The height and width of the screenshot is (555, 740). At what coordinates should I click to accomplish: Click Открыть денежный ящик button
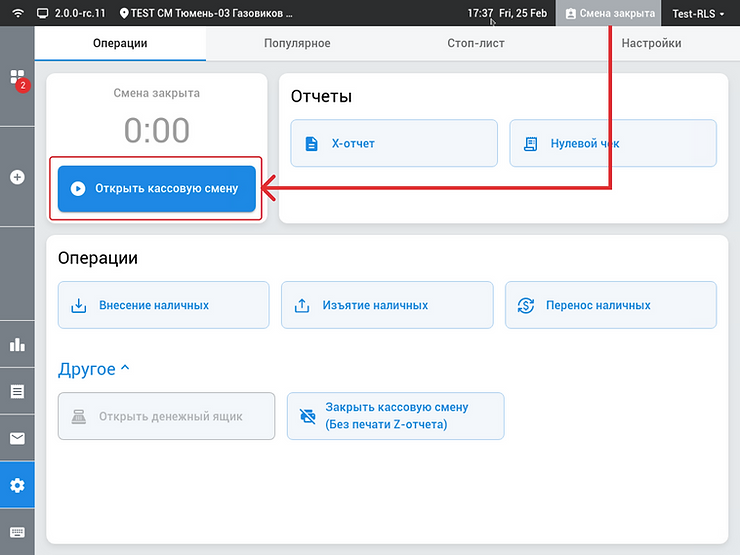point(166,416)
